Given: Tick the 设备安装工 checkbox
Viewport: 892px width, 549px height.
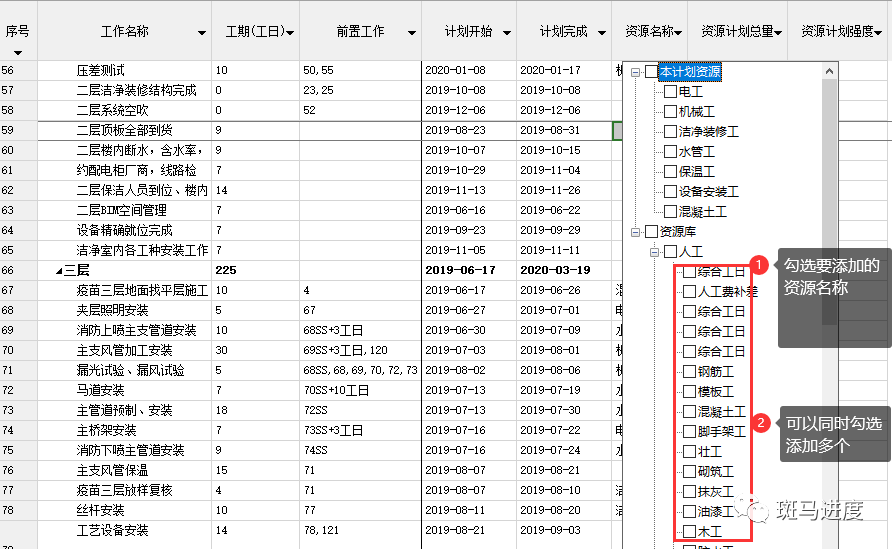Looking at the screenshot, I should pos(671,191).
